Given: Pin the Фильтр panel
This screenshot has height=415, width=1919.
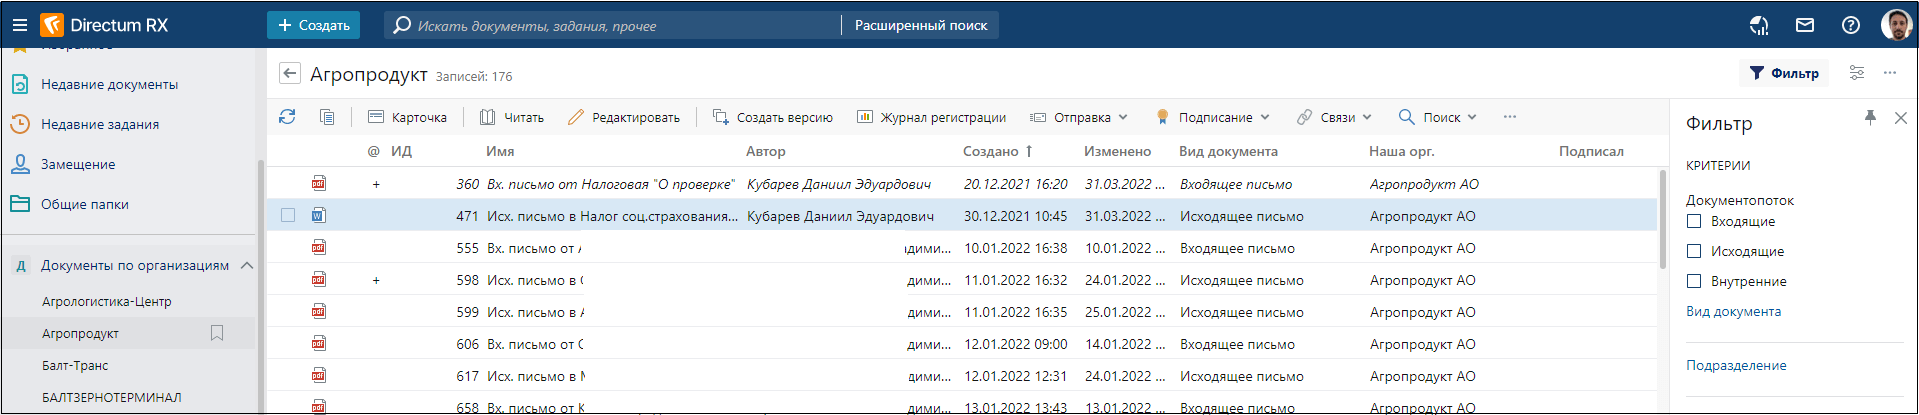Looking at the screenshot, I should (x=1870, y=118).
